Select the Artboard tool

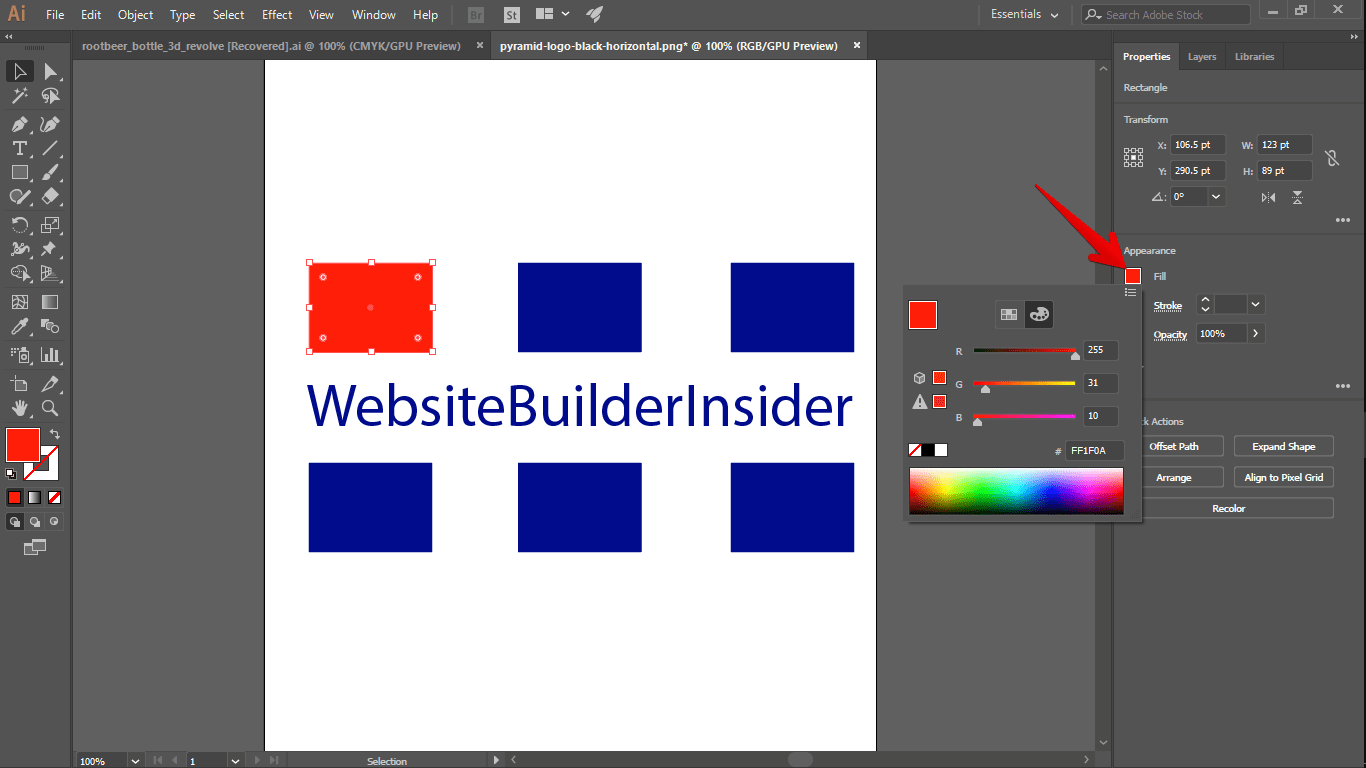19,384
